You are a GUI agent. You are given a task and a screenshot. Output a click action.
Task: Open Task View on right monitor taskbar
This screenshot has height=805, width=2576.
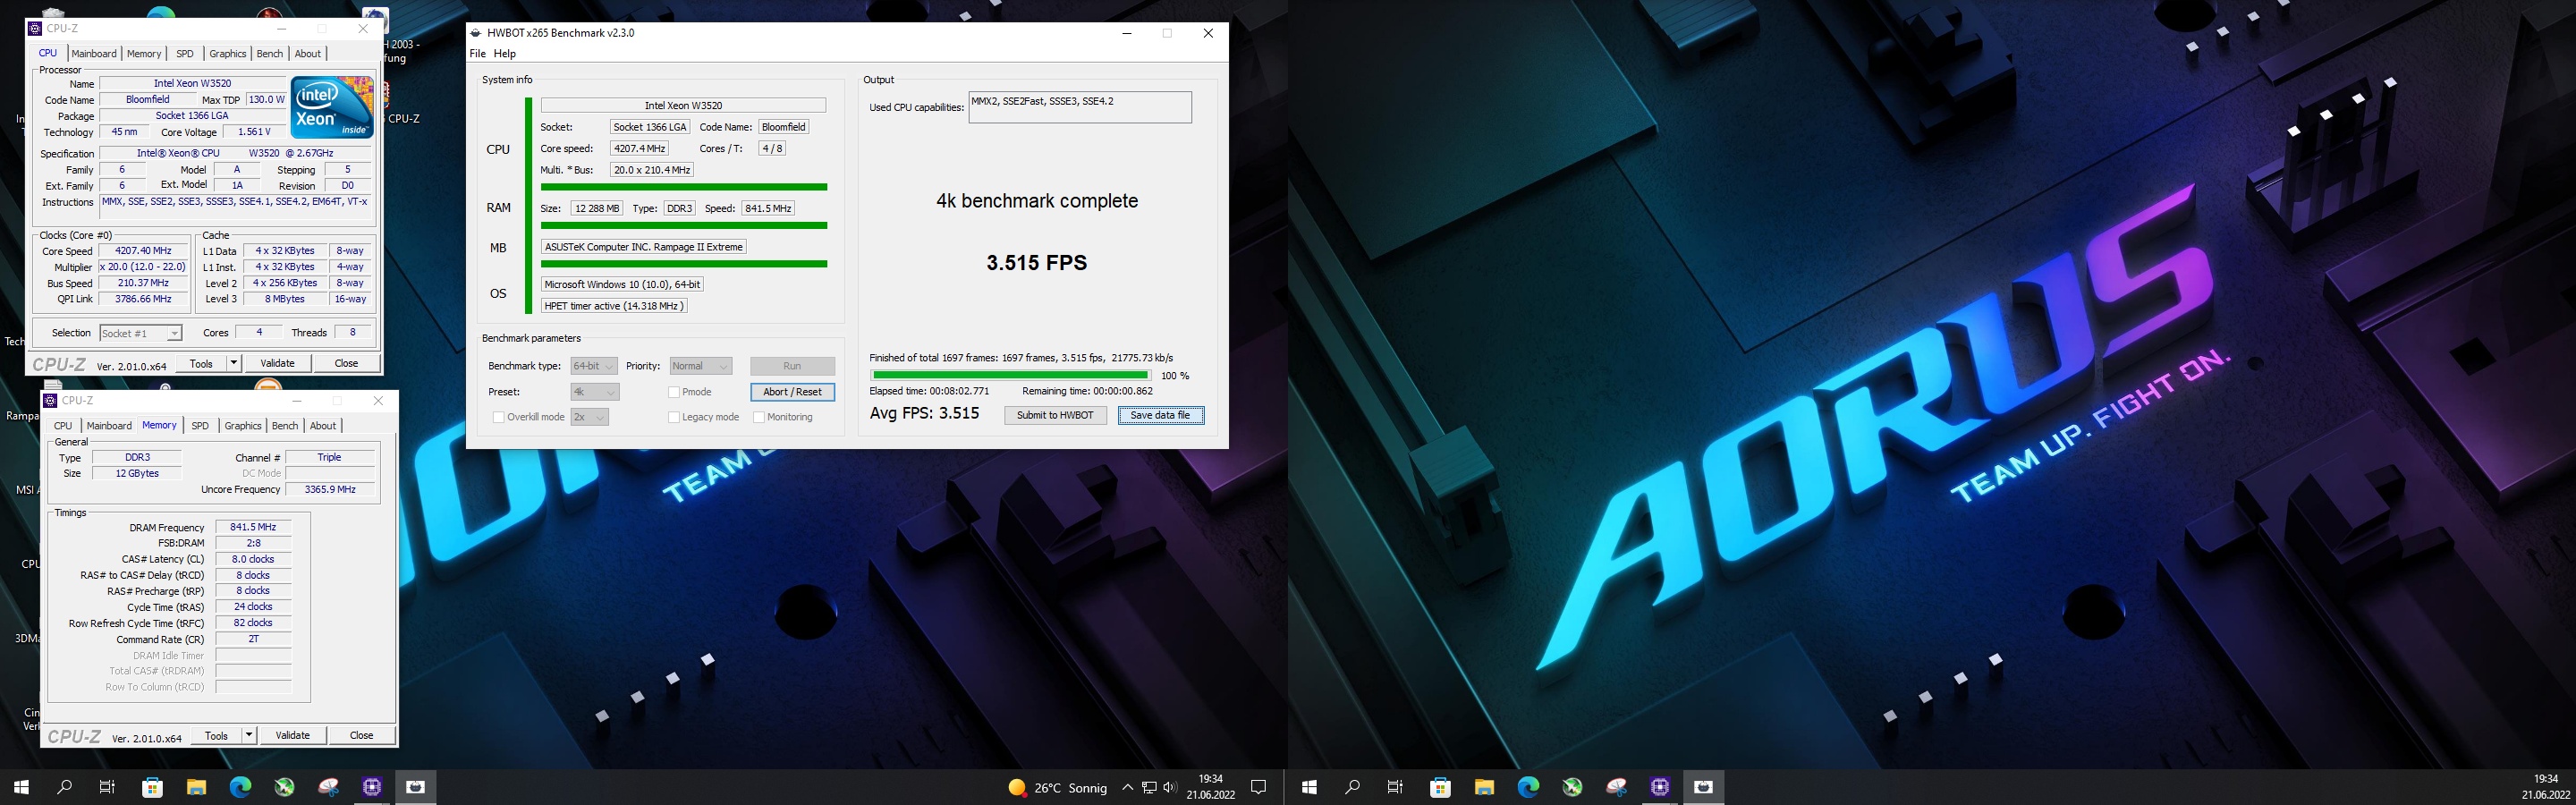point(1396,787)
